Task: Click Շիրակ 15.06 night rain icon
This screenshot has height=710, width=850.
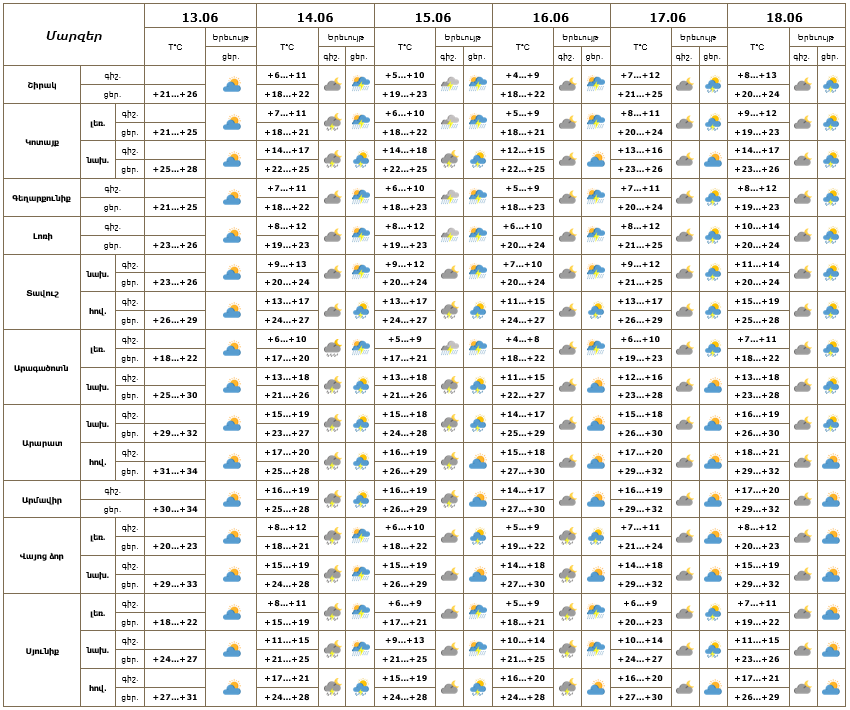Action: (450, 85)
